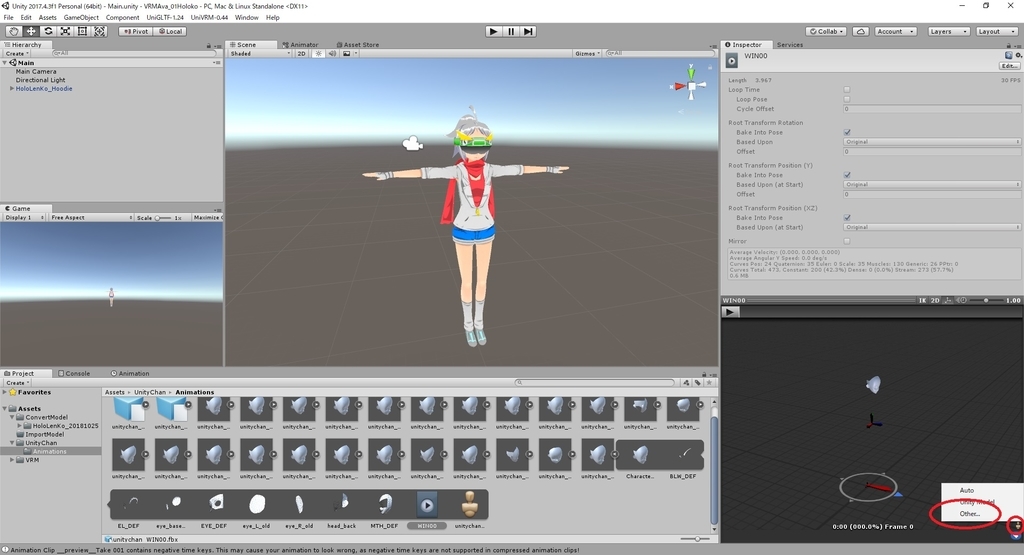The height and width of the screenshot is (555, 1024).
Task: Pause the editor playback
Action: point(511,31)
